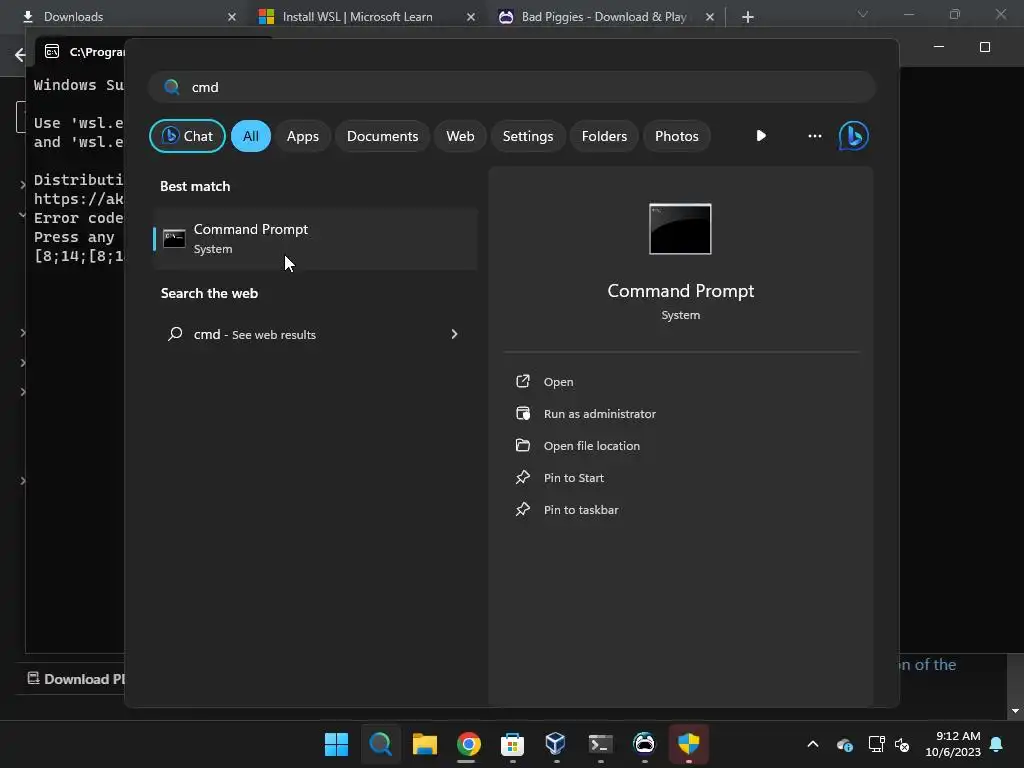Close the Downloads browser tab
This screenshot has height=768, width=1024.
[x=231, y=17]
